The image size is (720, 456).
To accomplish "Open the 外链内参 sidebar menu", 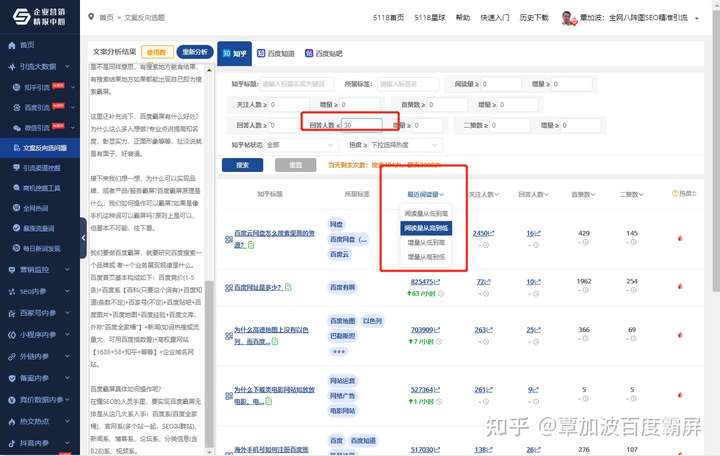I will [40, 356].
